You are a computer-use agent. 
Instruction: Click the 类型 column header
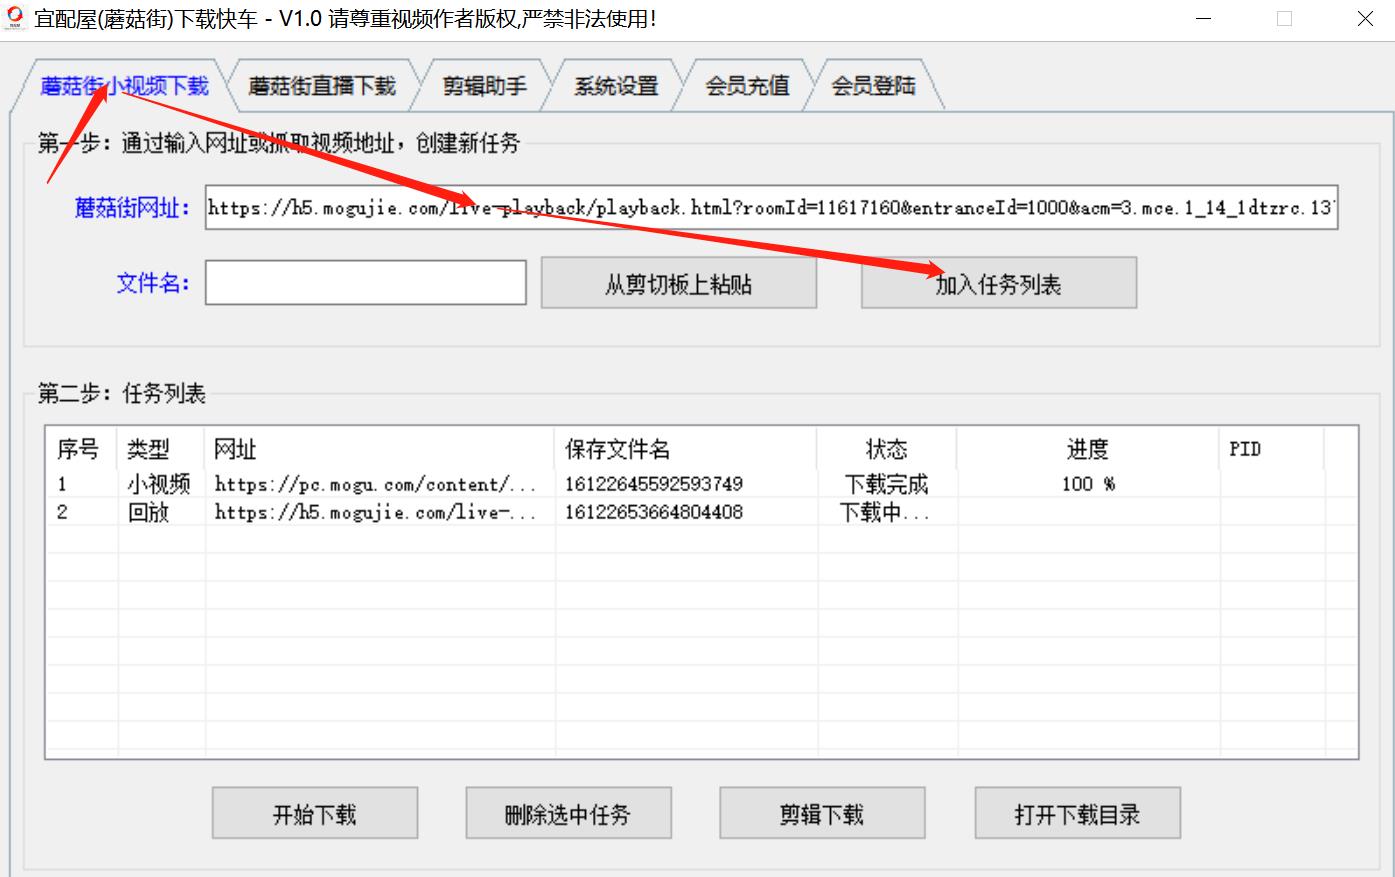(162, 449)
